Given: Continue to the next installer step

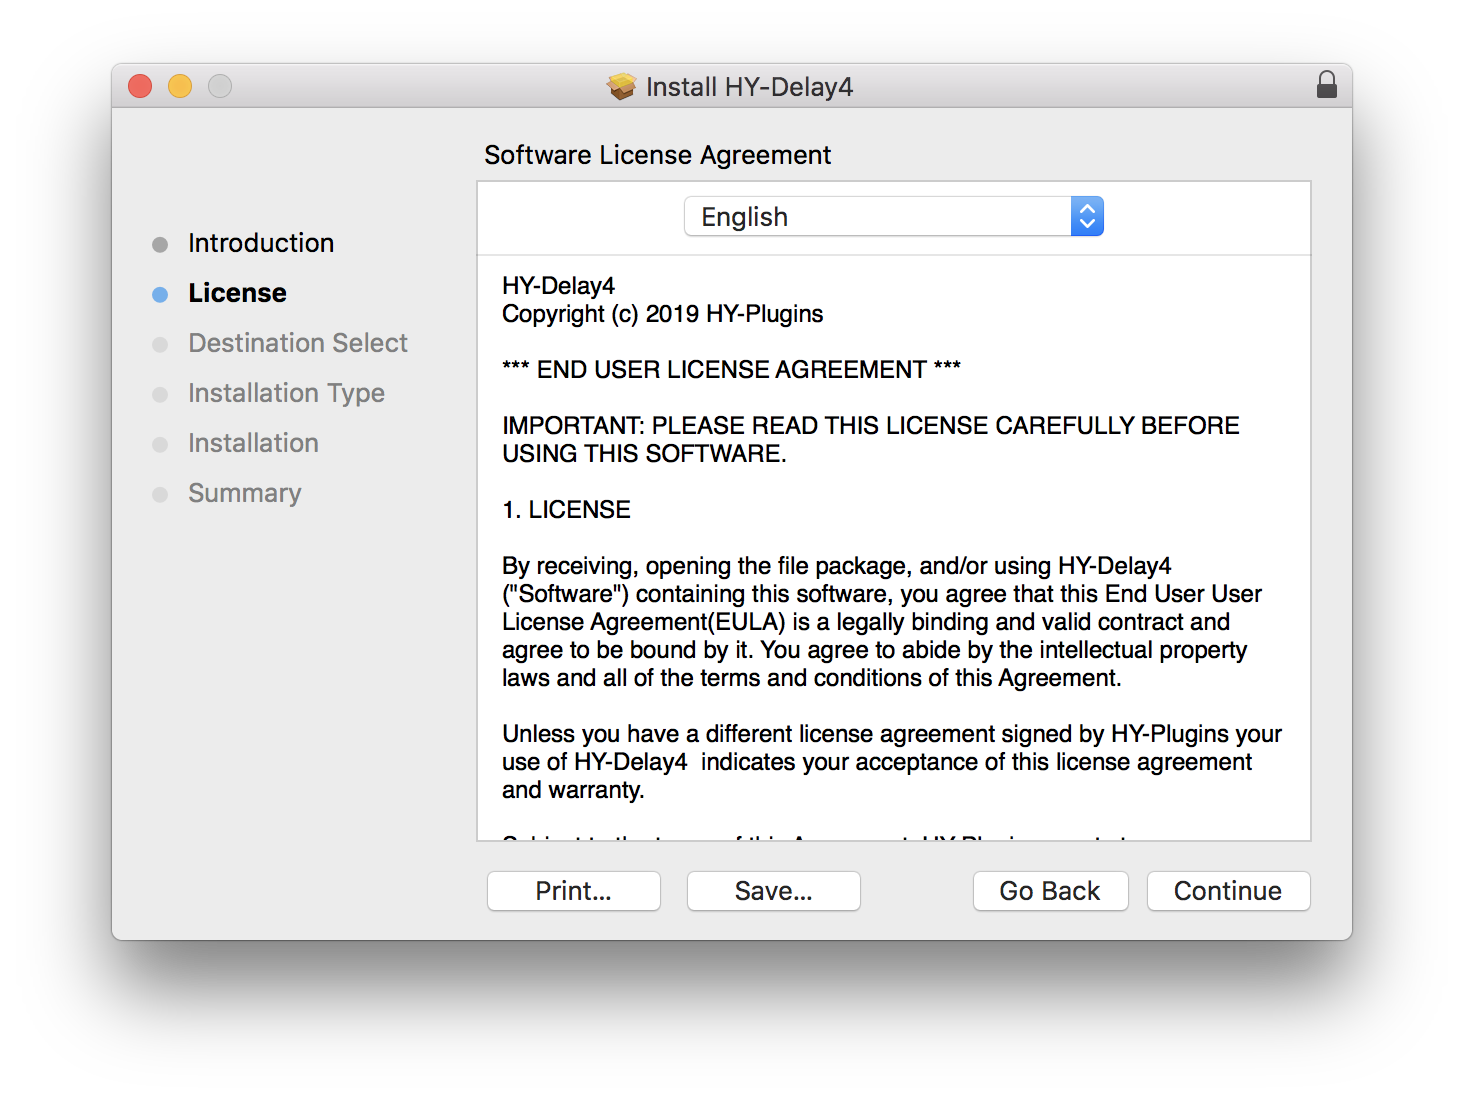Looking at the screenshot, I should (1228, 891).
